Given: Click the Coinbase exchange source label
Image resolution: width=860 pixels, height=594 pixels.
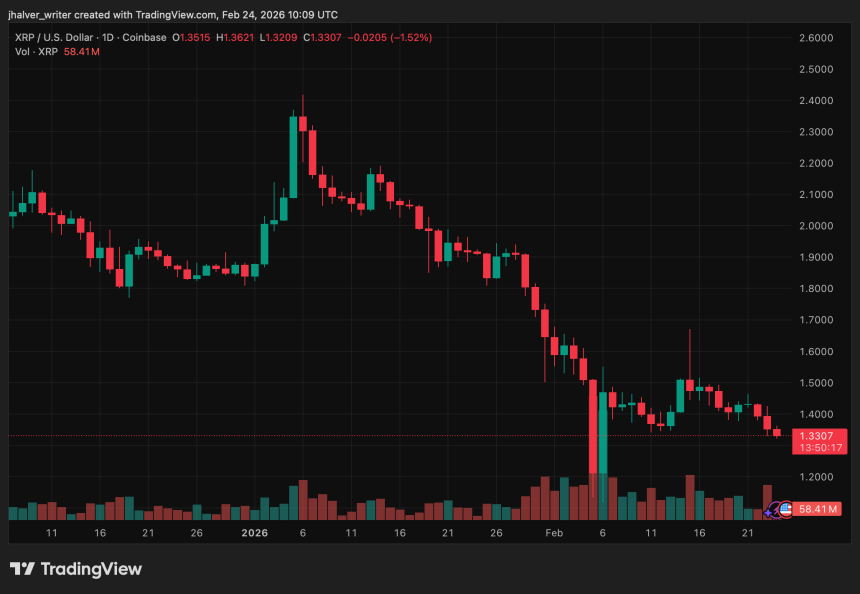Looking at the screenshot, I should pyautogui.click(x=144, y=36).
